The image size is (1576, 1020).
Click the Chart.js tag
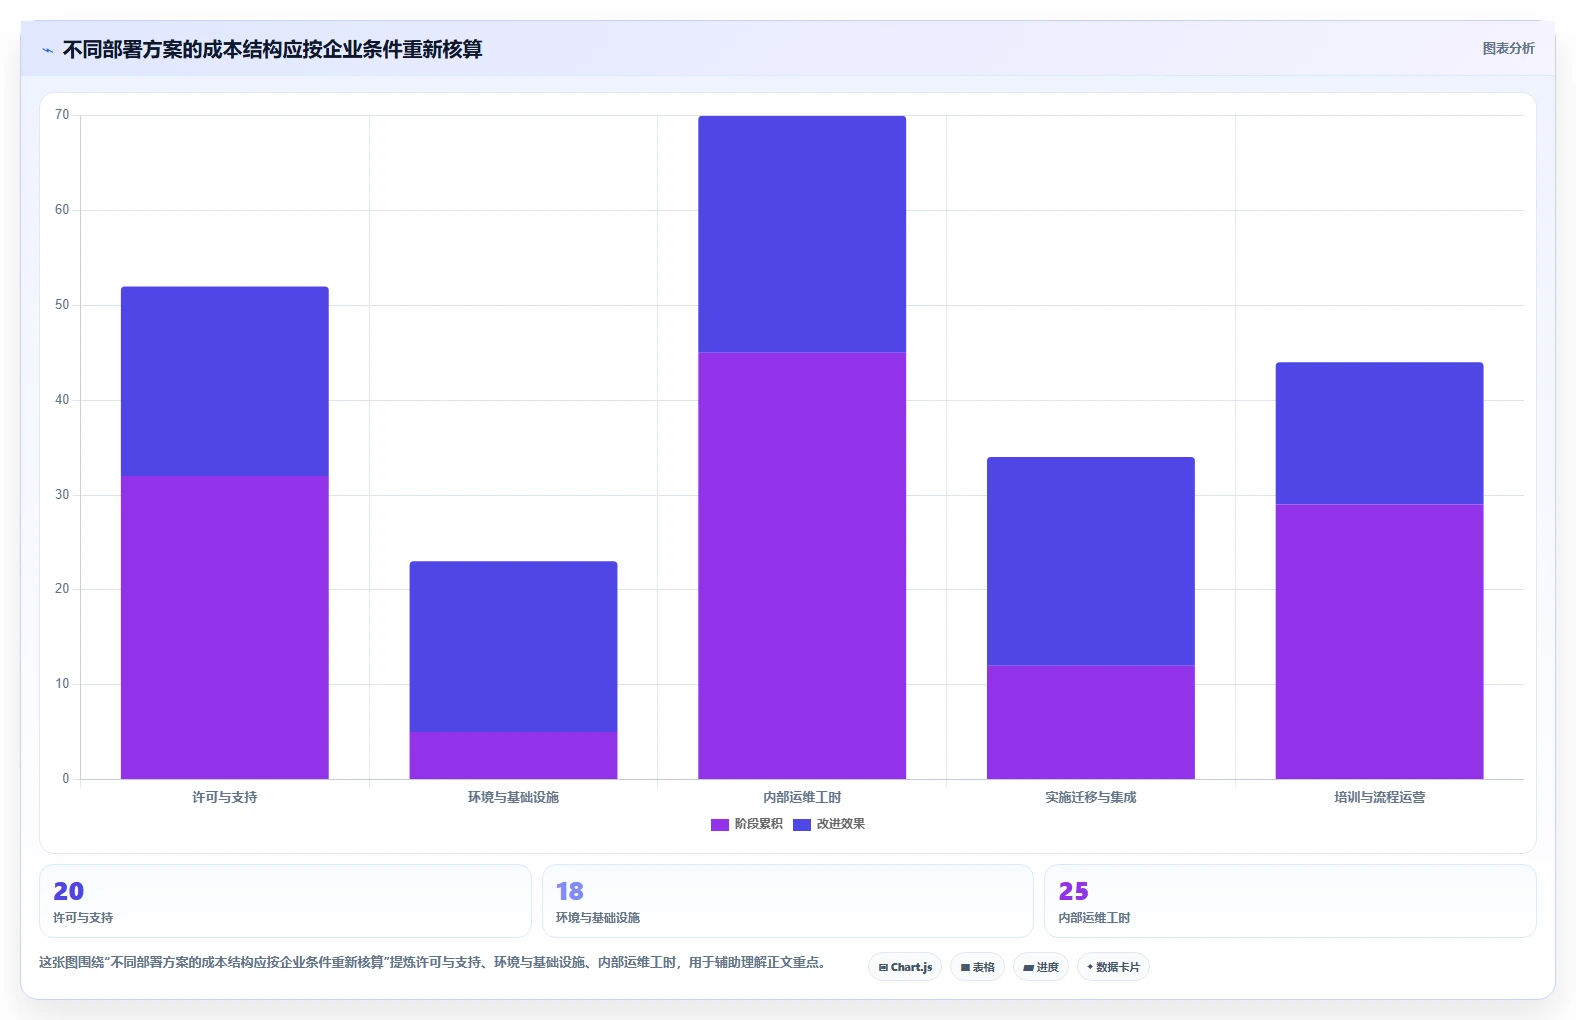(x=905, y=967)
